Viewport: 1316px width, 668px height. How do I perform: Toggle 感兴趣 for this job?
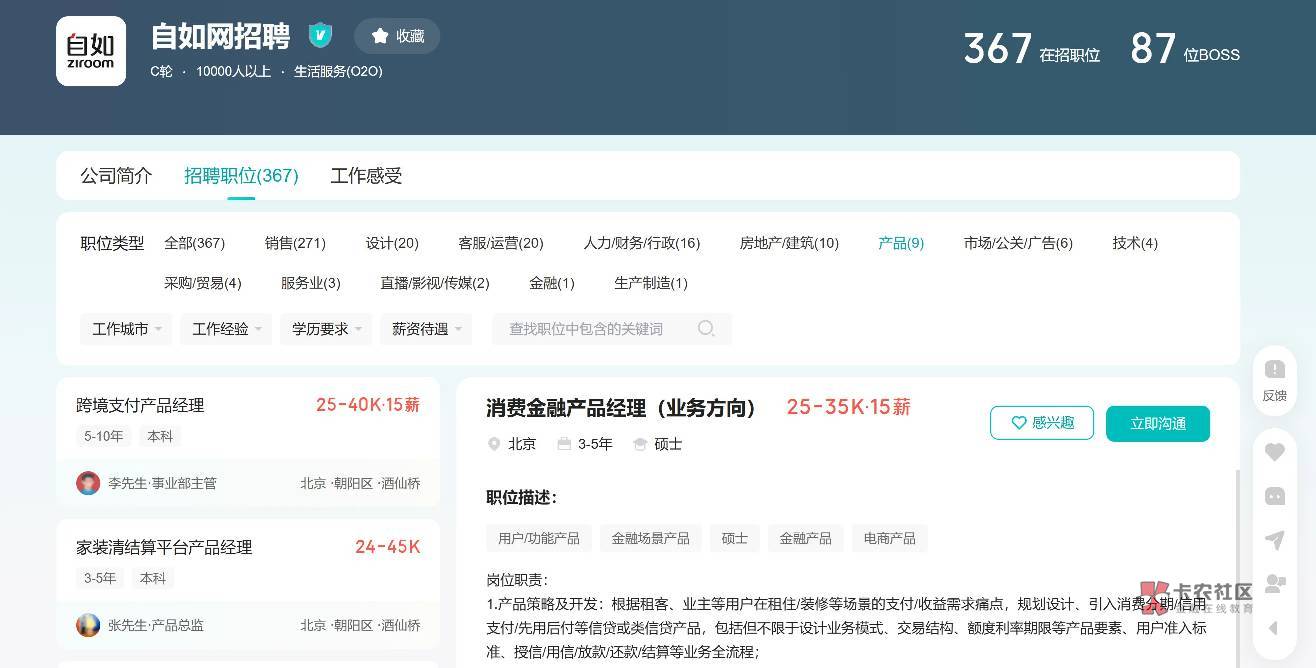click(1041, 423)
